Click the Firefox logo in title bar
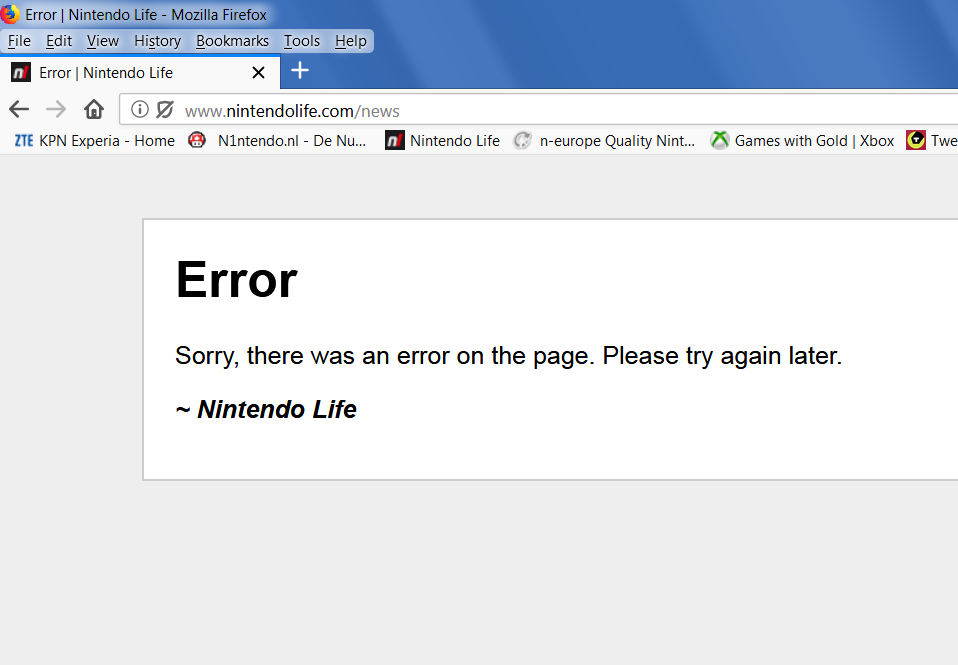 coord(10,14)
